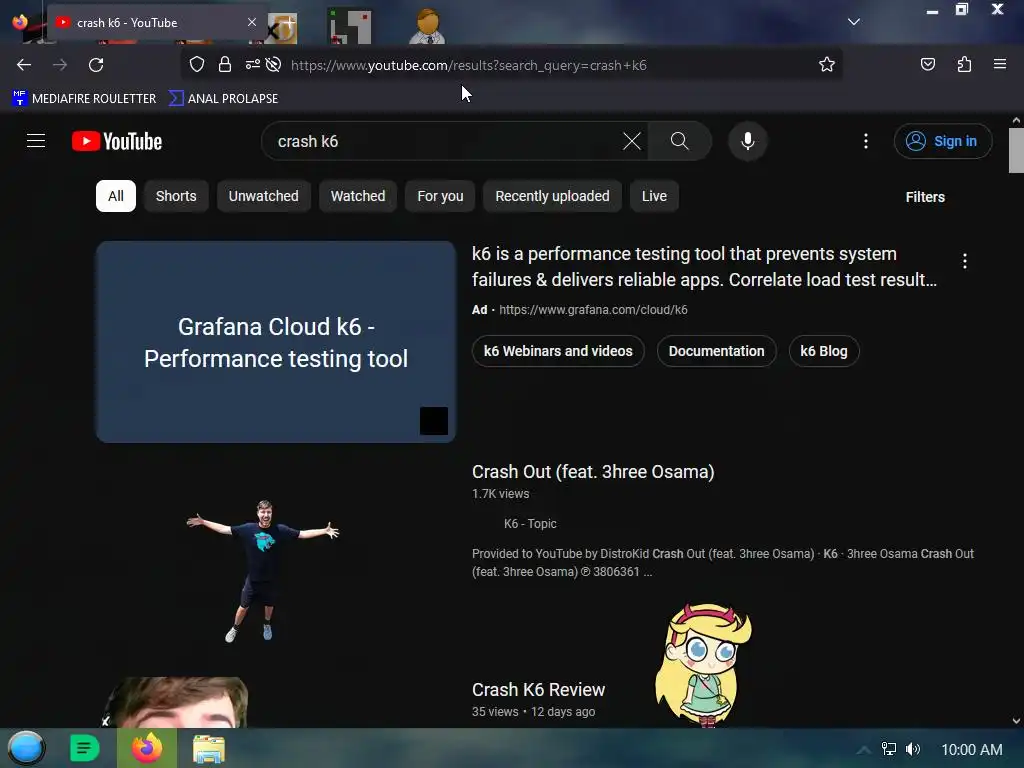This screenshot has height=768, width=1024.
Task: Go back with the browser back arrow
Action: (24, 65)
